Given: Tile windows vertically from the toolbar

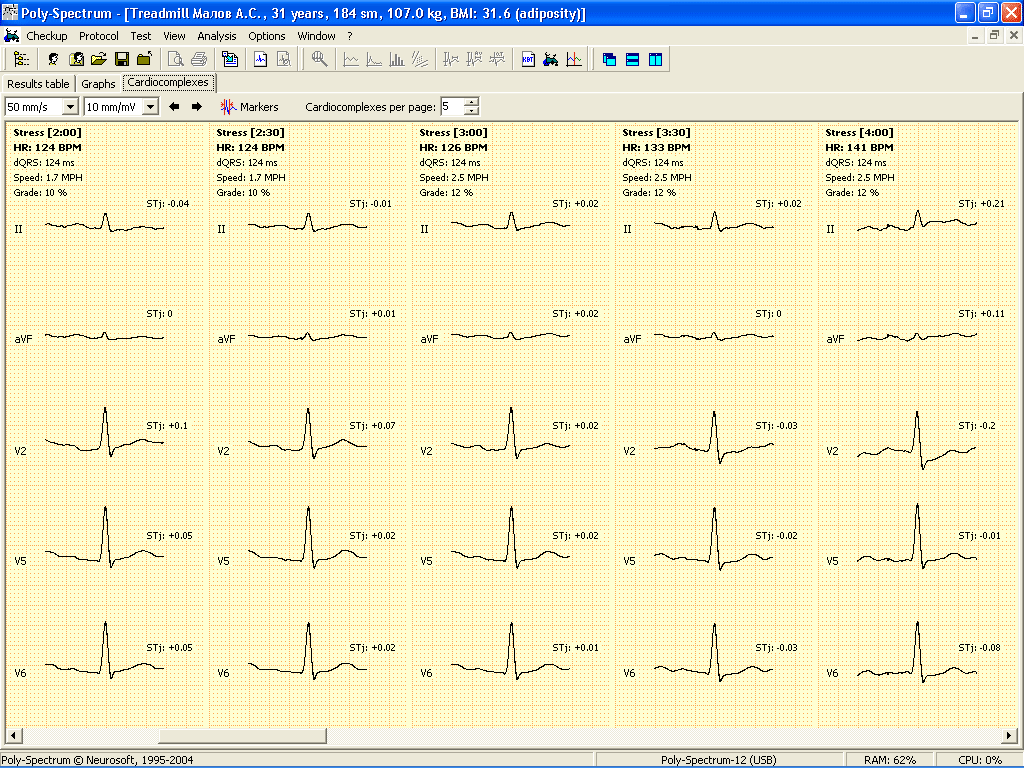Looking at the screenshot, I should [x=655, y=59].
